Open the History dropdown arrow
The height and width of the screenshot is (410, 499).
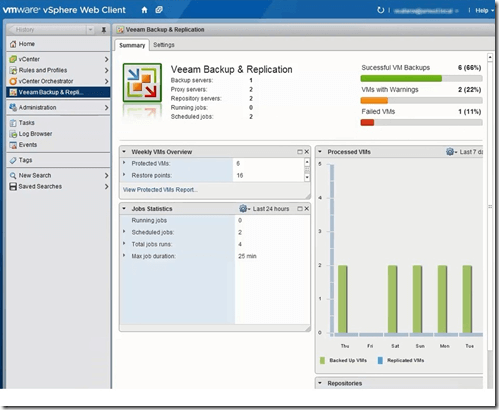[x=90, y=30]
